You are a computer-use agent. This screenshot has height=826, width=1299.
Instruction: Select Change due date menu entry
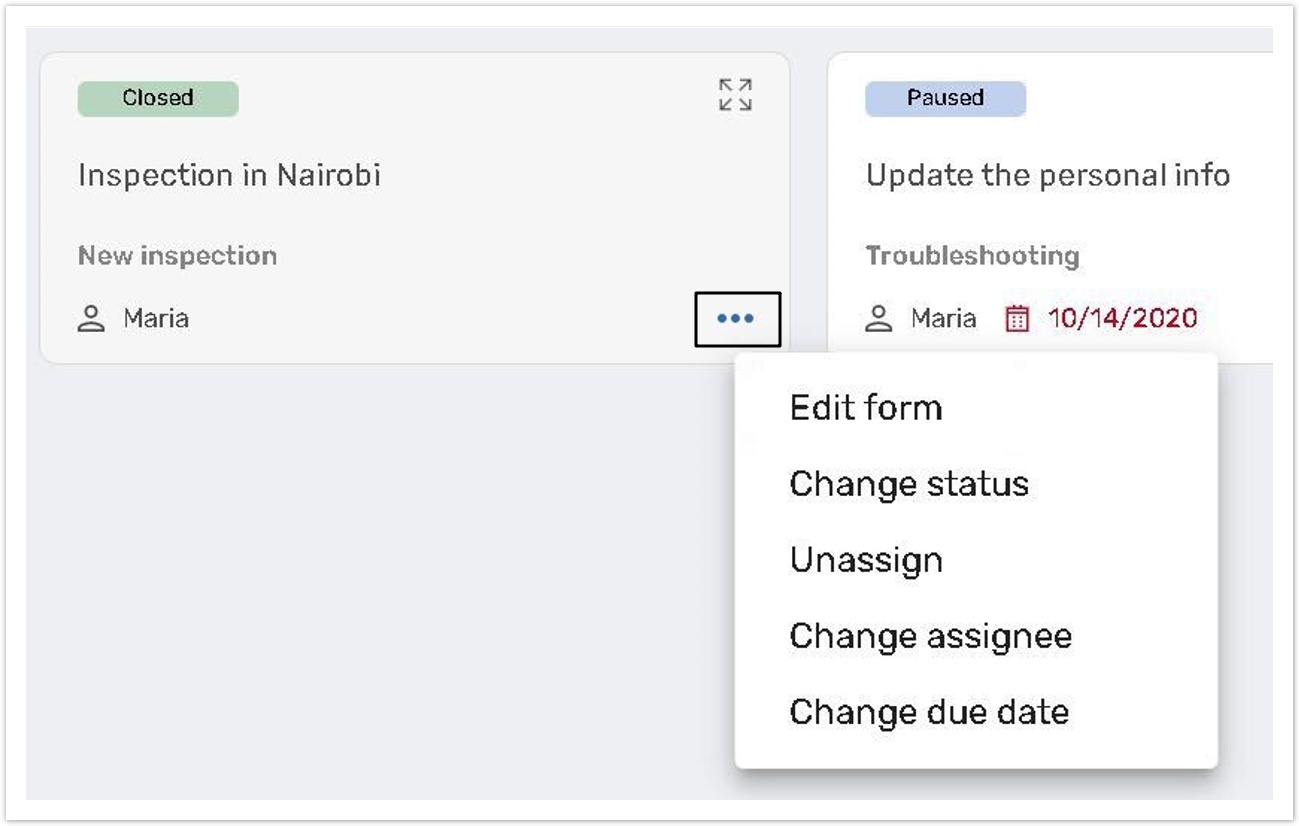[929, 712]
